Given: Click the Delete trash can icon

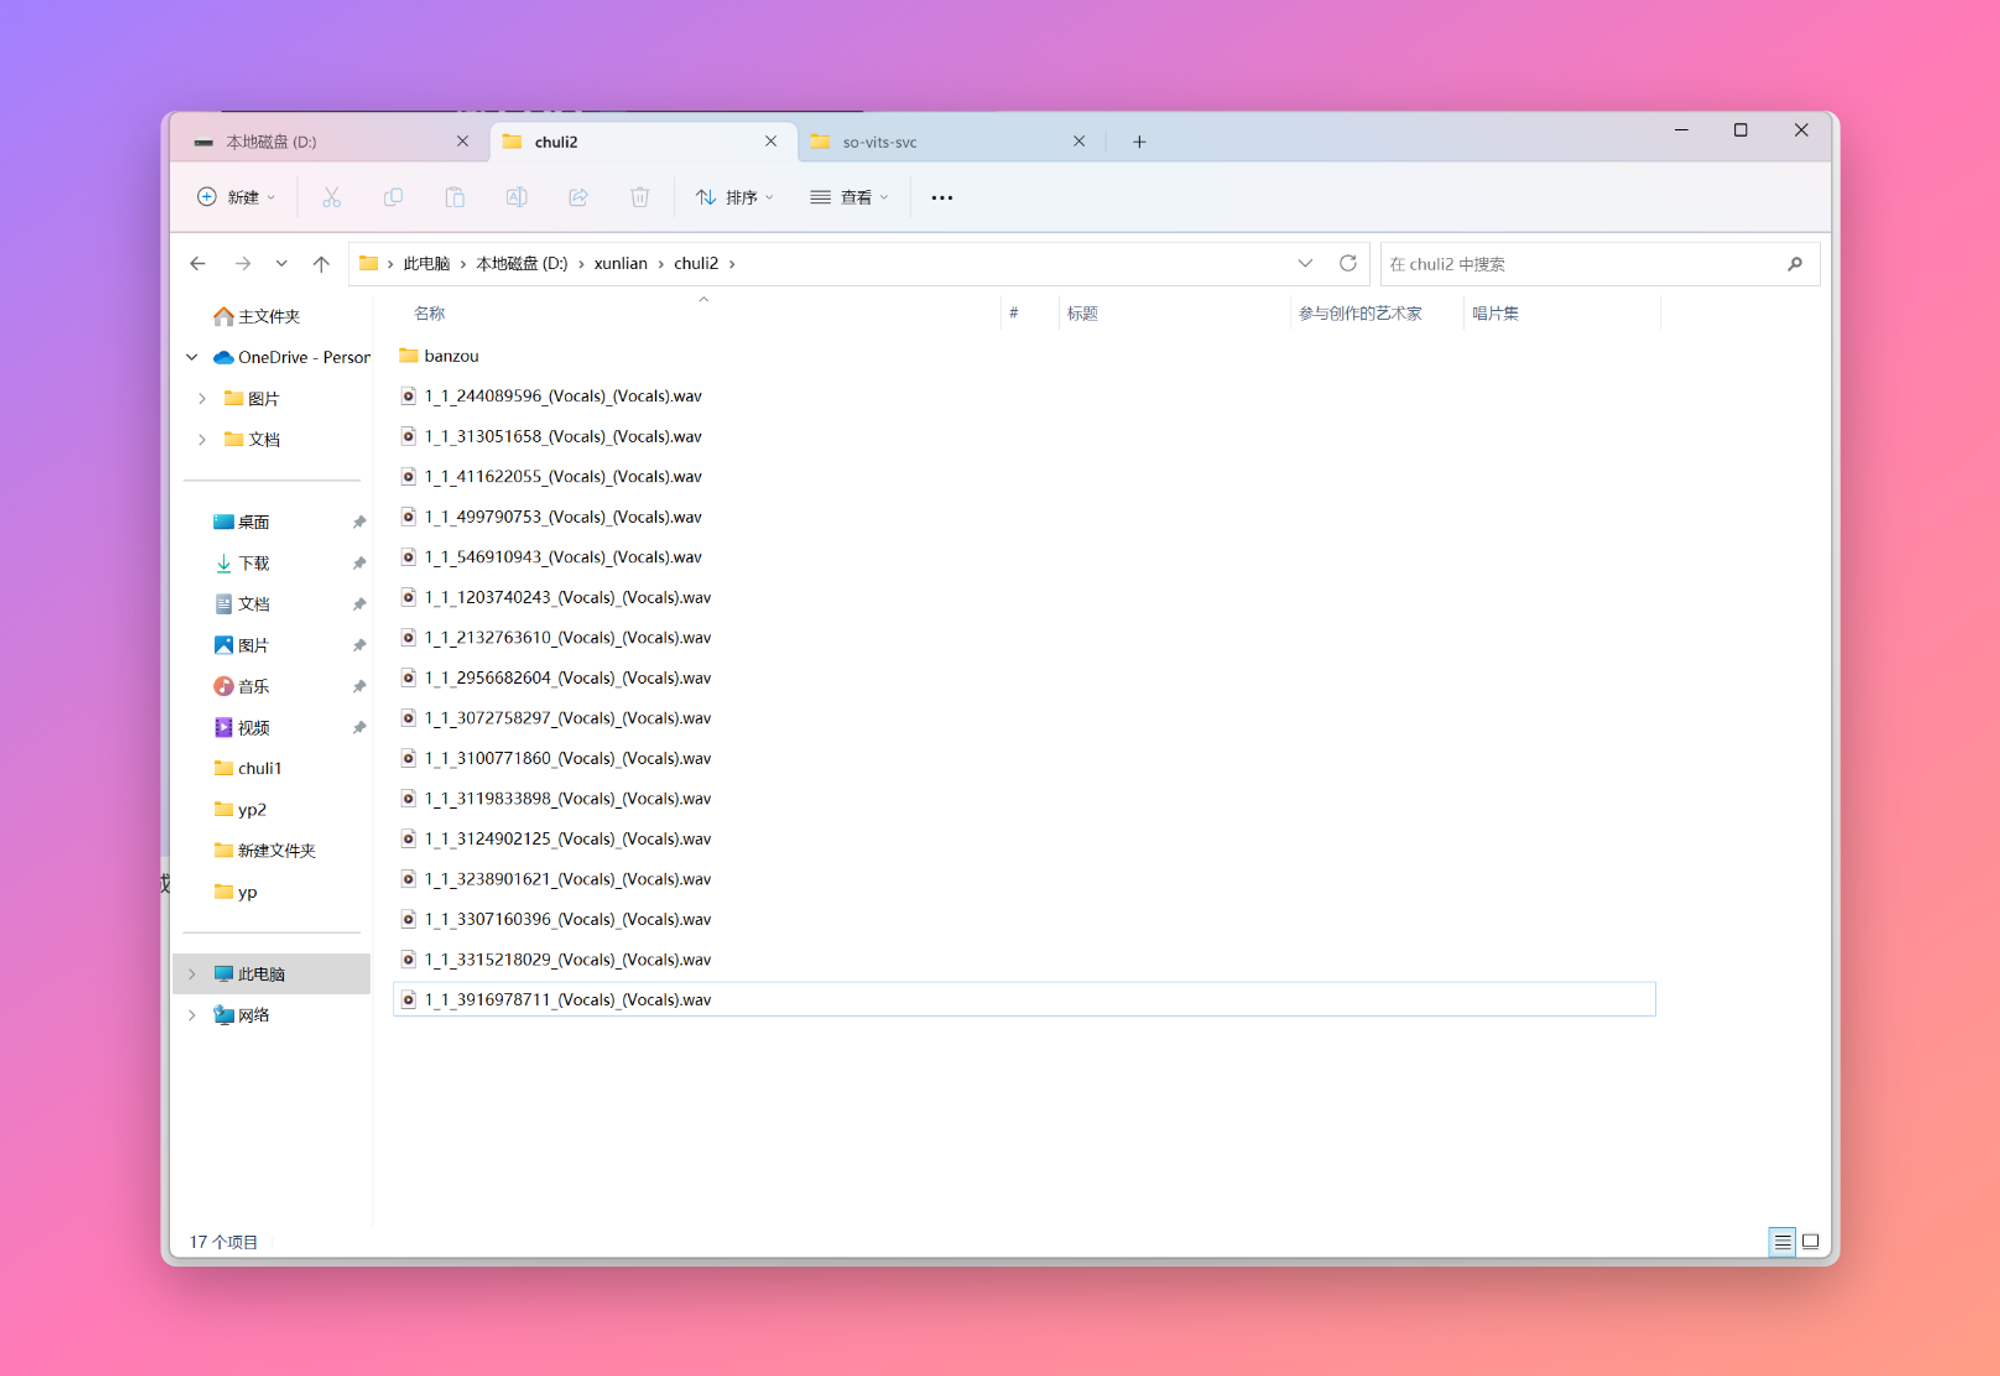Looking at the screenshot, I should point(640,197).
